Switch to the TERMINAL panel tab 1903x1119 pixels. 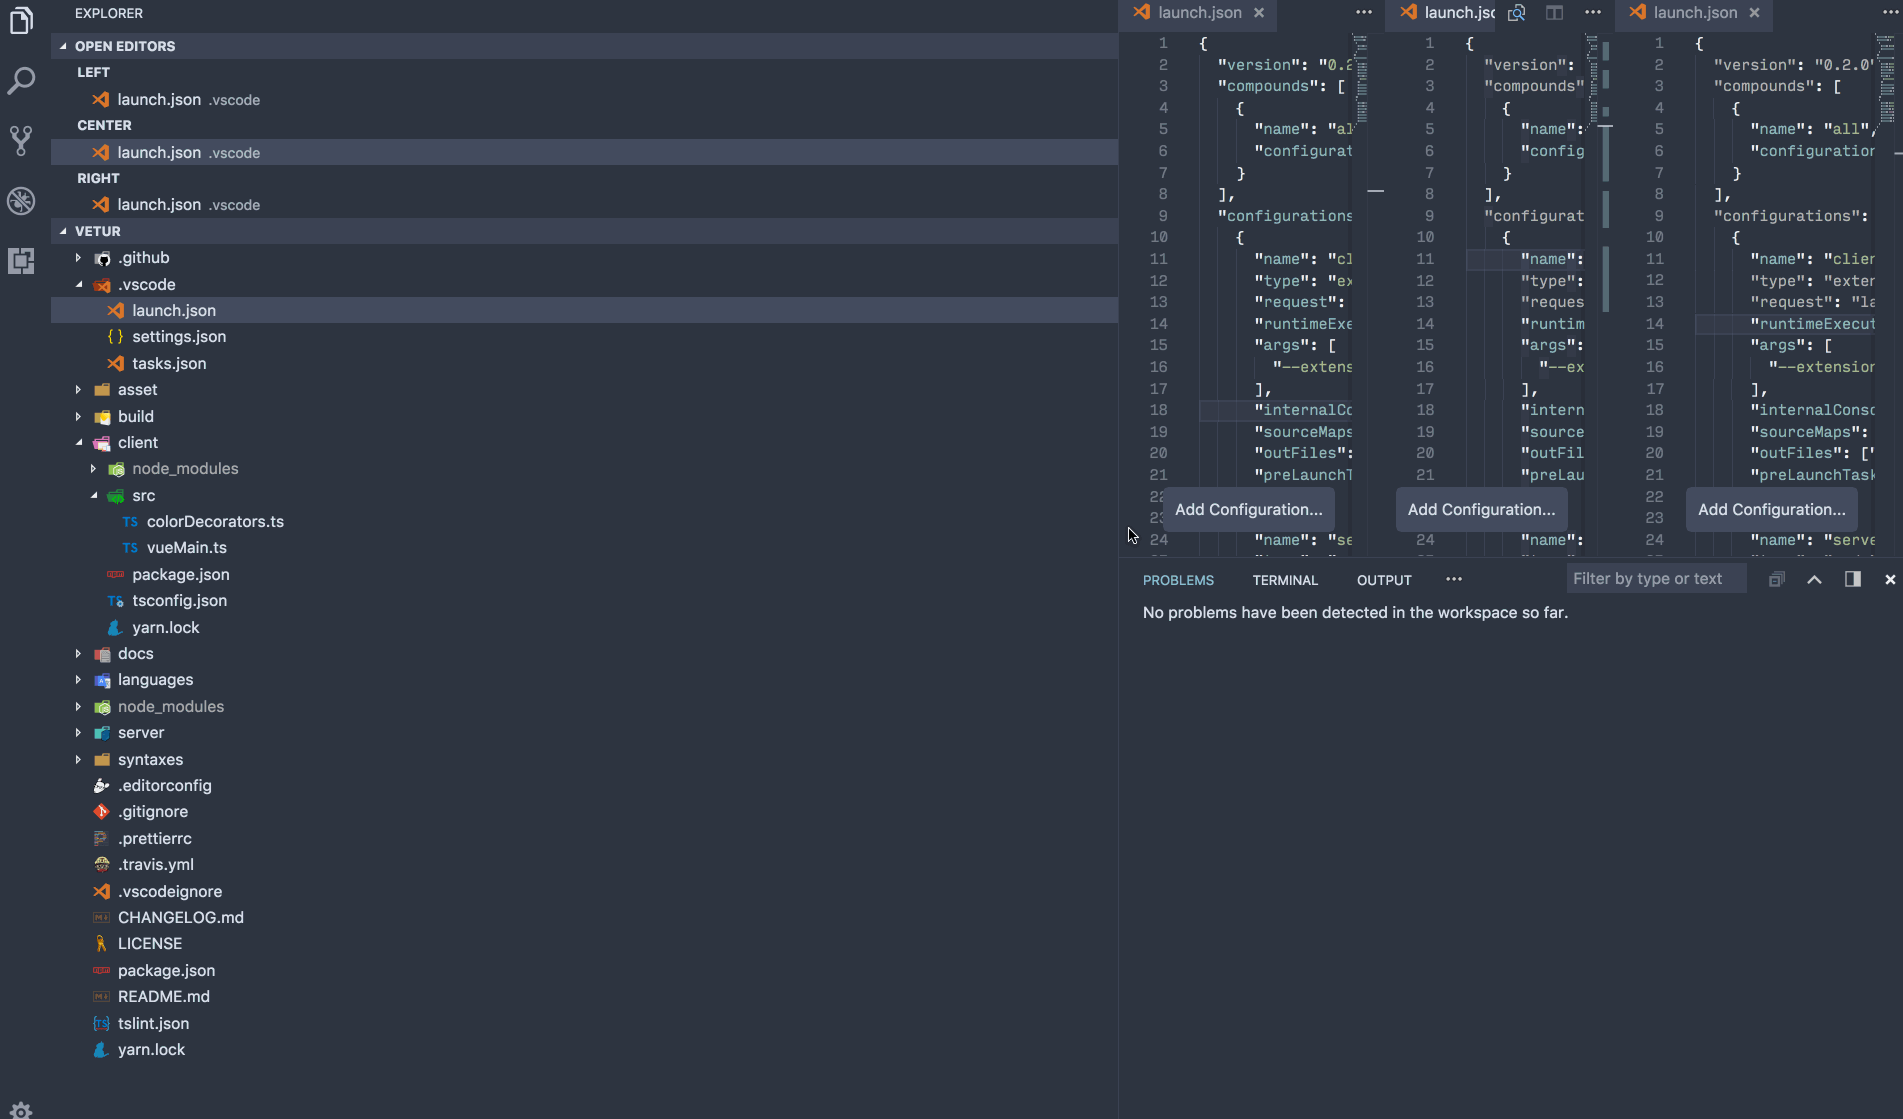tap(1285, 580)
